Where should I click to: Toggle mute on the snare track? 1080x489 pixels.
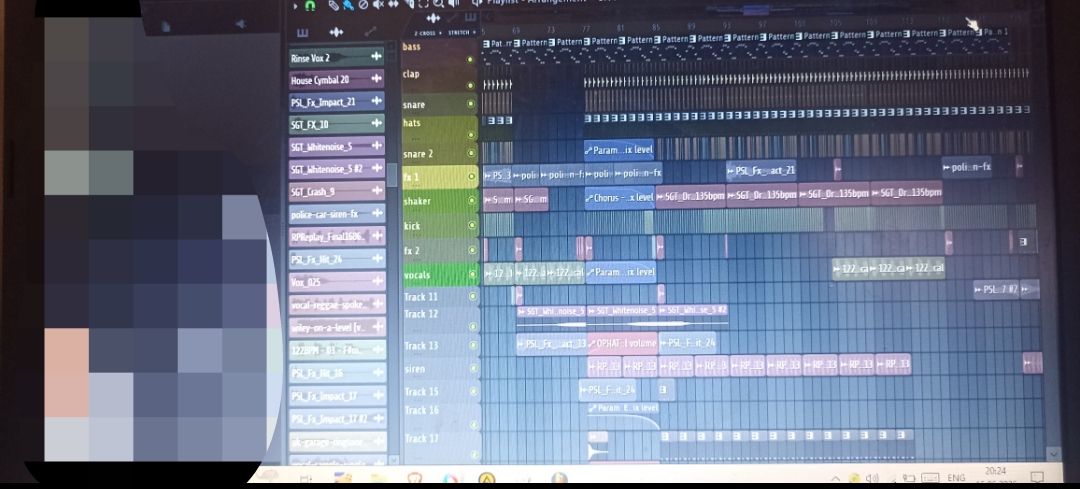pyautogui.click(x=471, y=105)
